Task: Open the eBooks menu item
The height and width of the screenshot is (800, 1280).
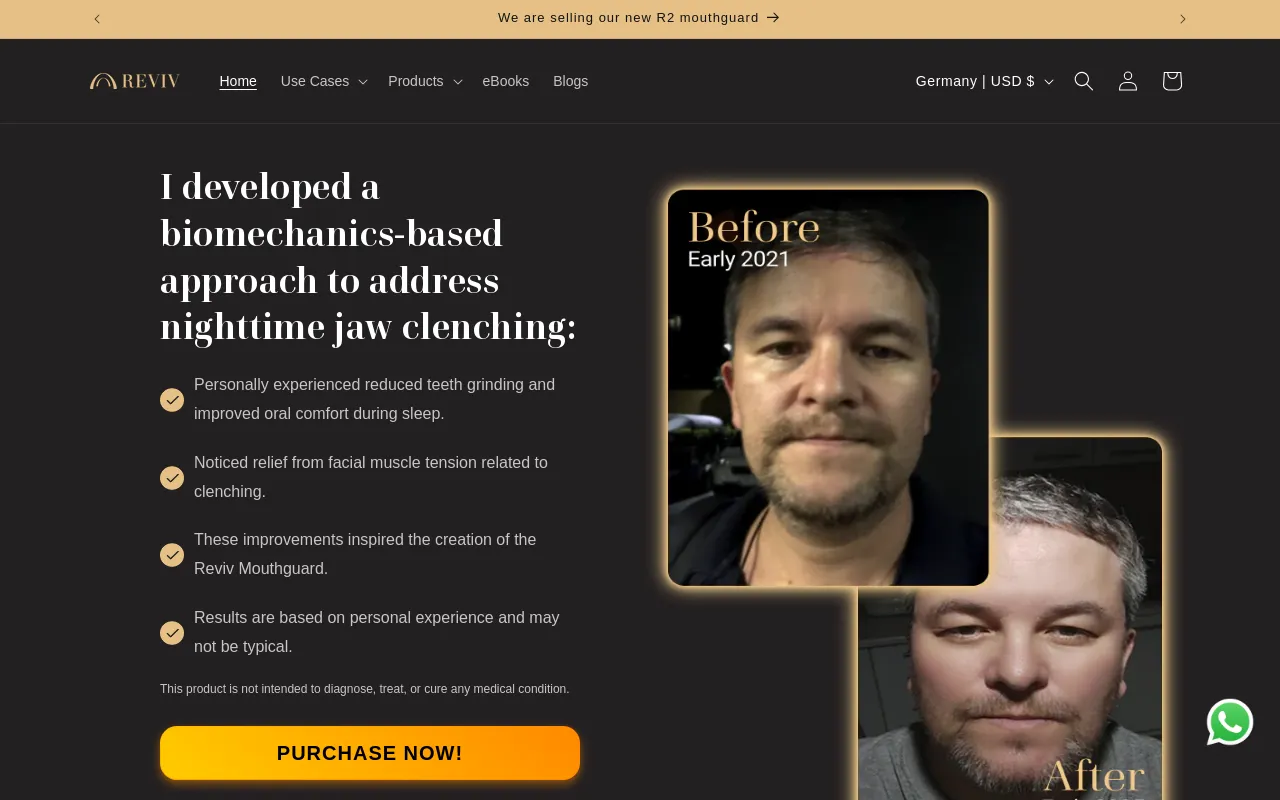Action: [506, 81]
